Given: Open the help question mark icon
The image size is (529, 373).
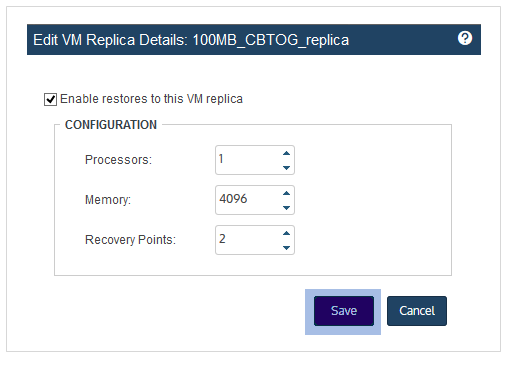Looking at the screenshot, I should point(465,38).
